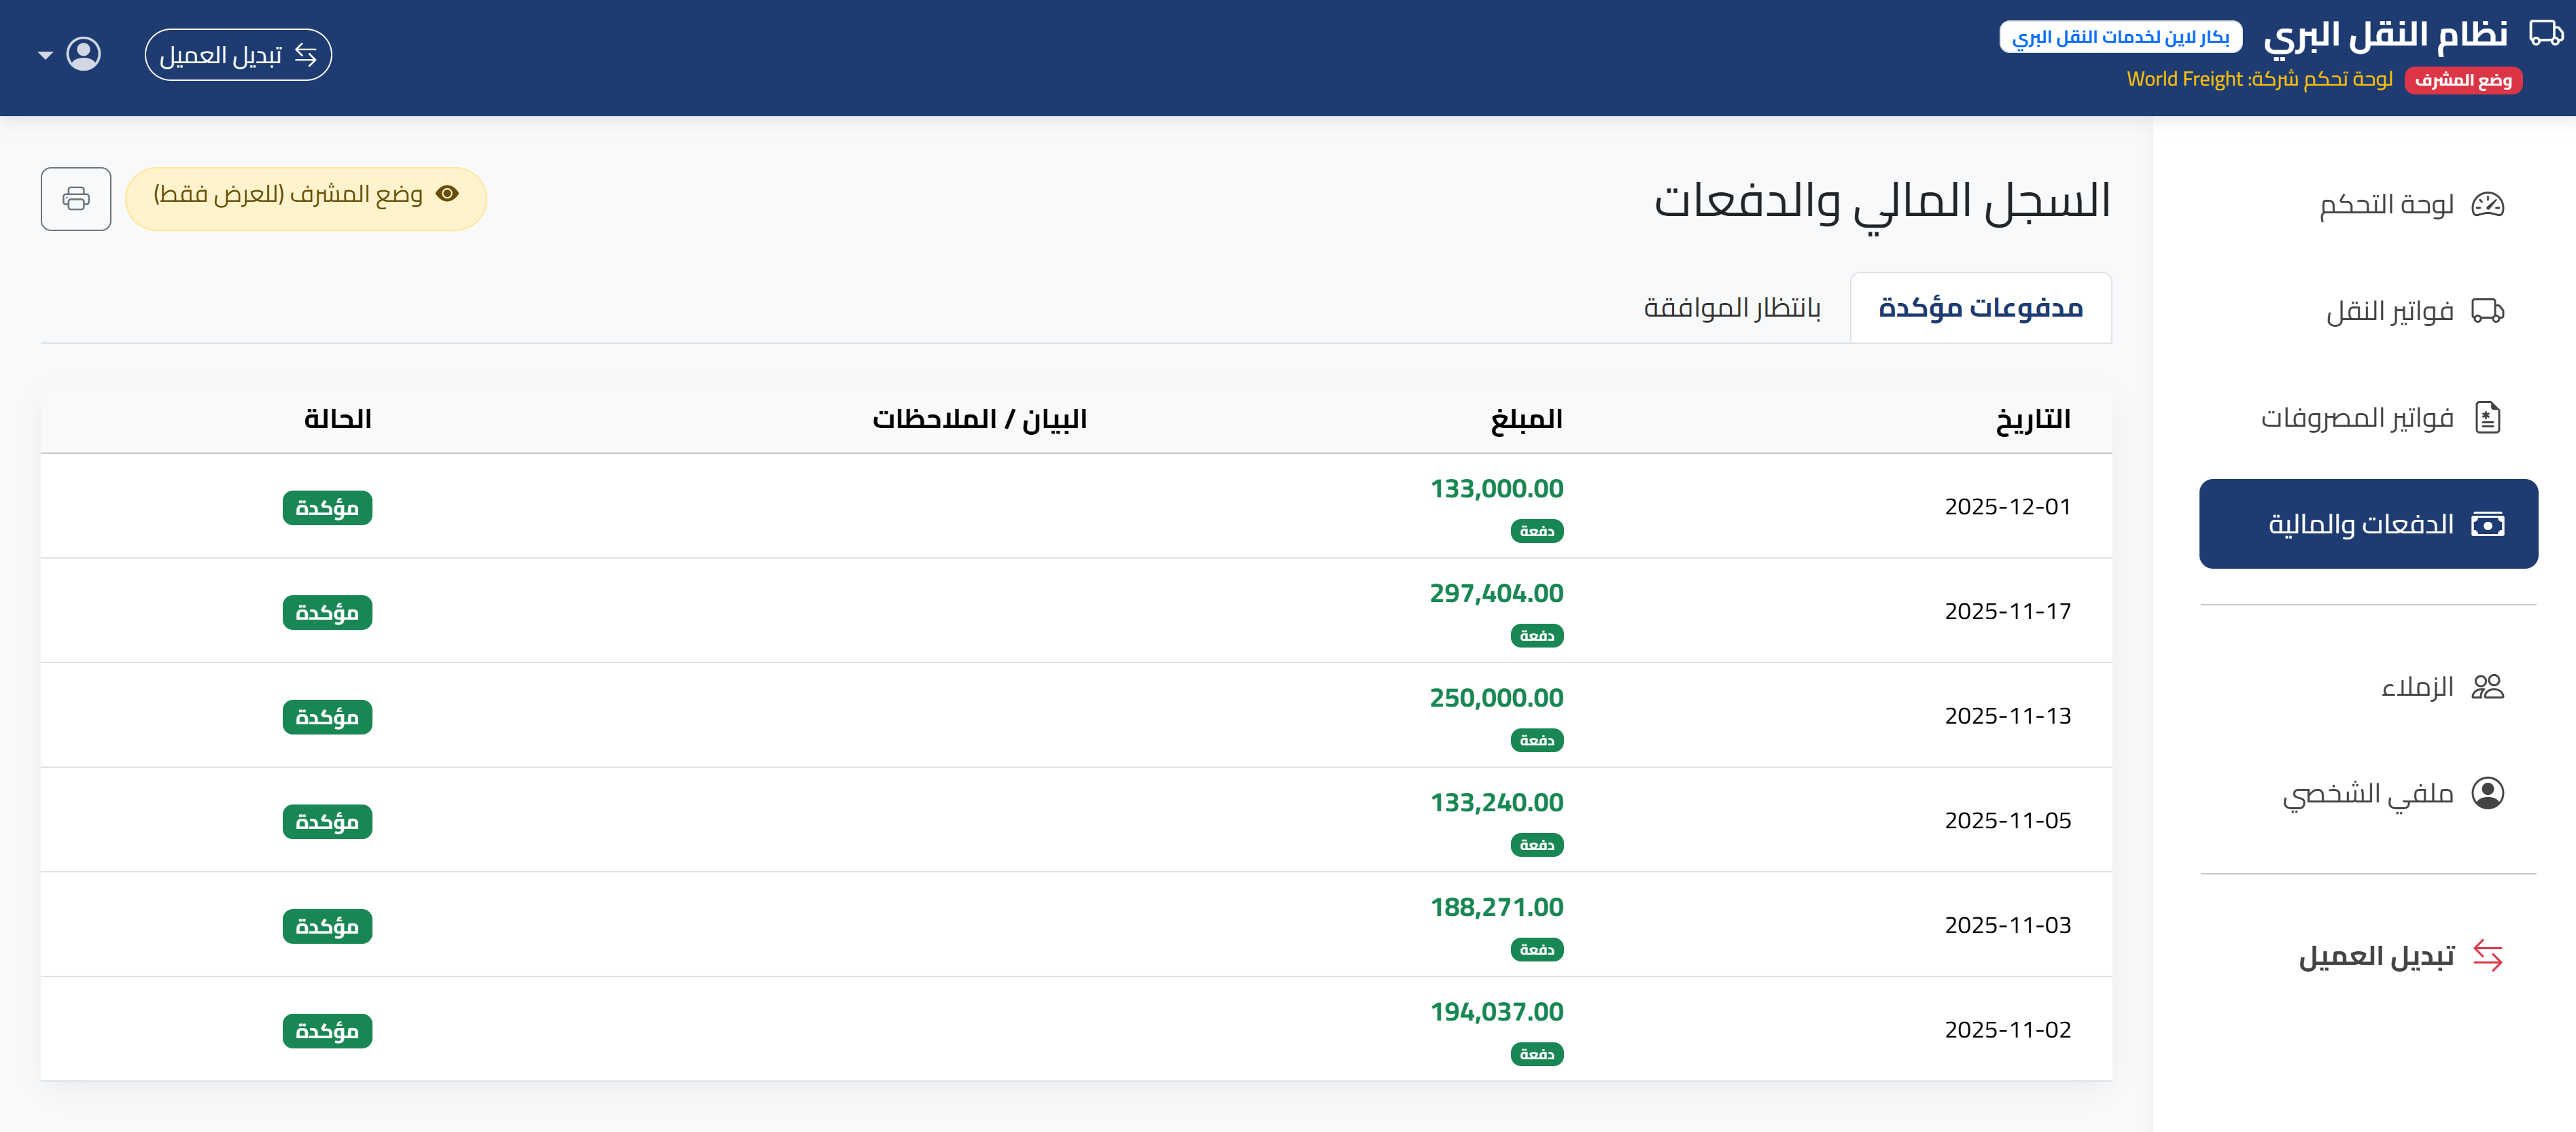The width and height of the screenshot is (2576, 1132).
Task: Click the expense invoices document icon
Action: point(2487,417)
